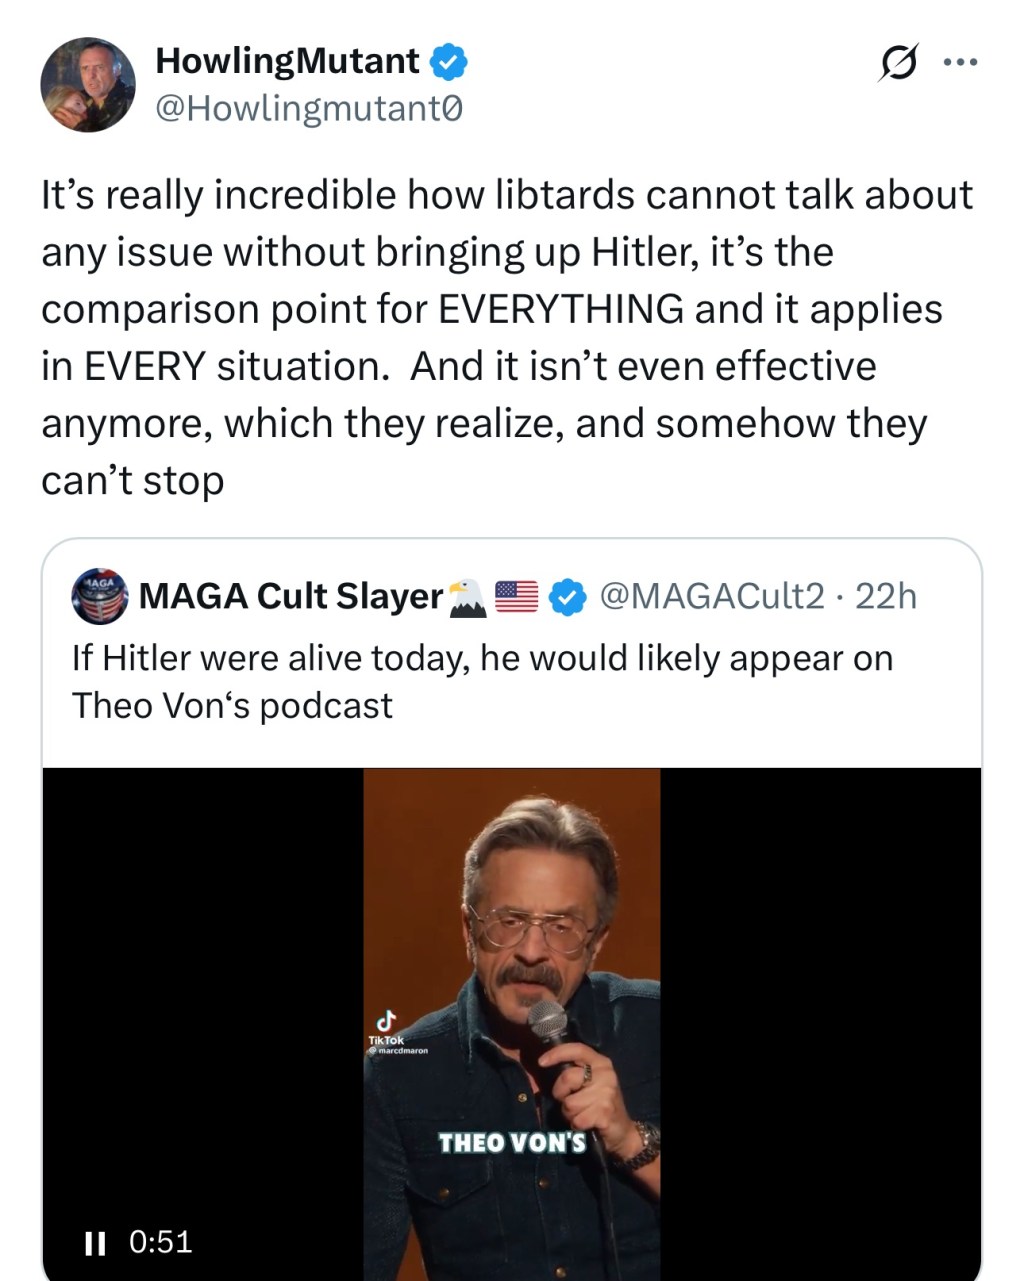
Task: Click the verified badge beside @MAGACult2
Action: tap(566, 596)
